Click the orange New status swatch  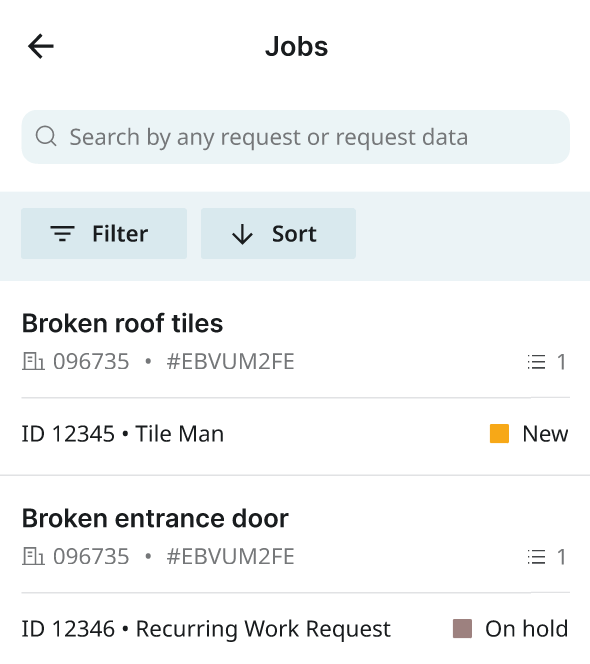click(x=499, y=434)
